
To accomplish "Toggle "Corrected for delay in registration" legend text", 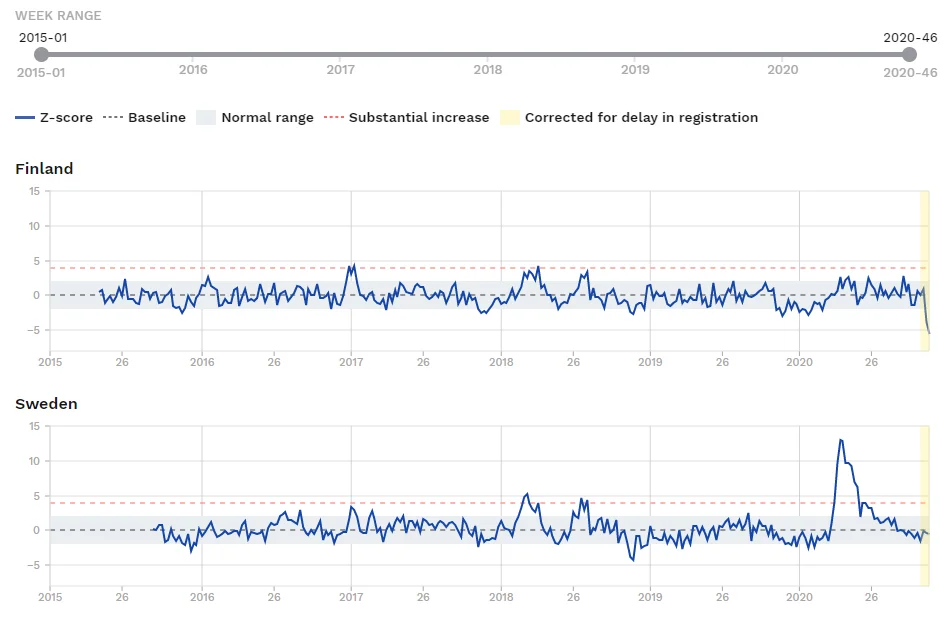I will coord(641,118).
